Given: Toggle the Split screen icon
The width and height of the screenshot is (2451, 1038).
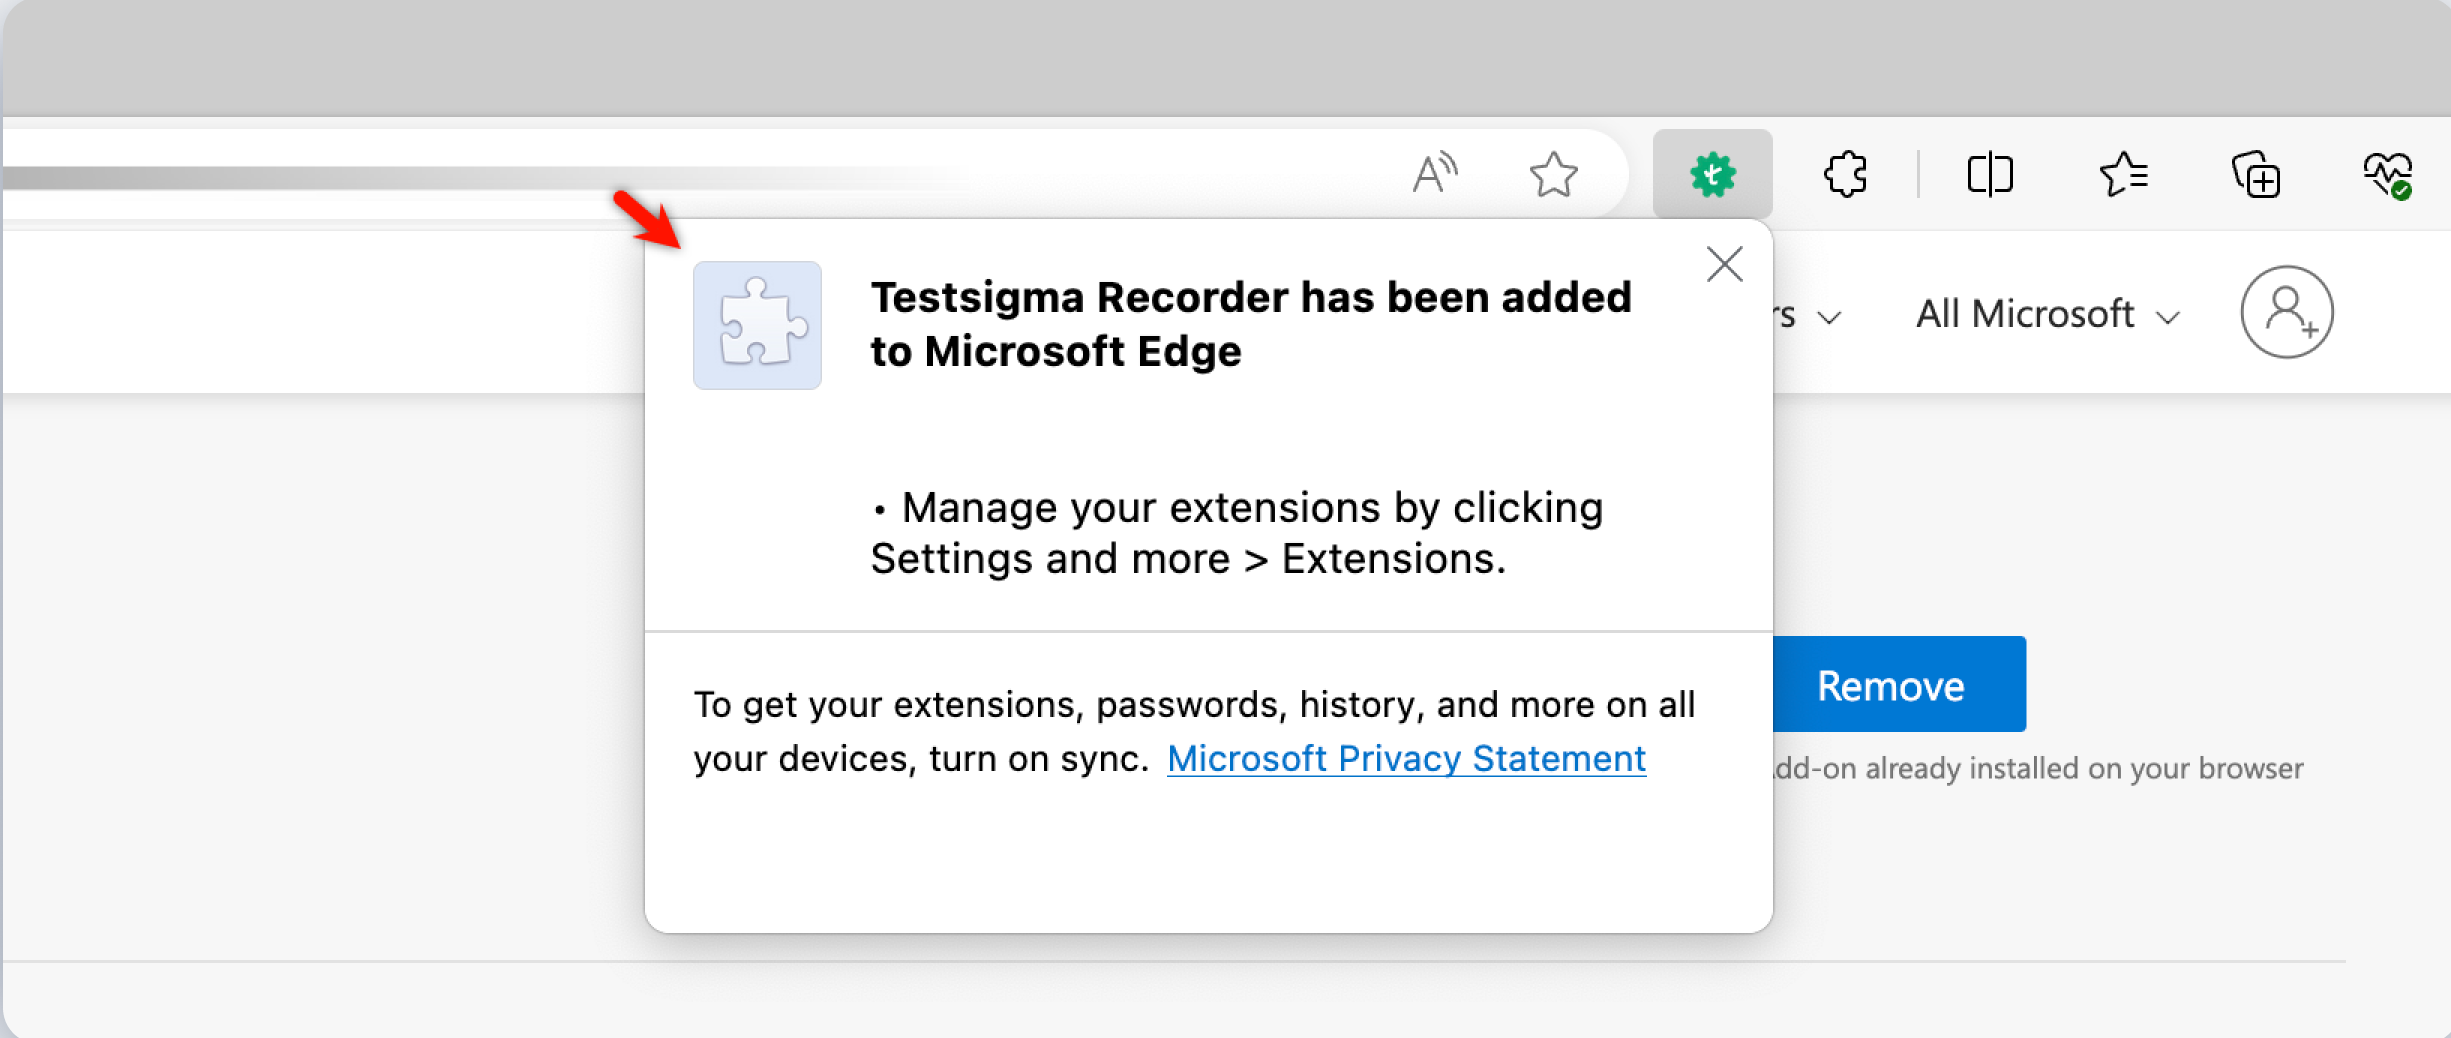Looking at the screenshot, I should [x=1989, y=174].
